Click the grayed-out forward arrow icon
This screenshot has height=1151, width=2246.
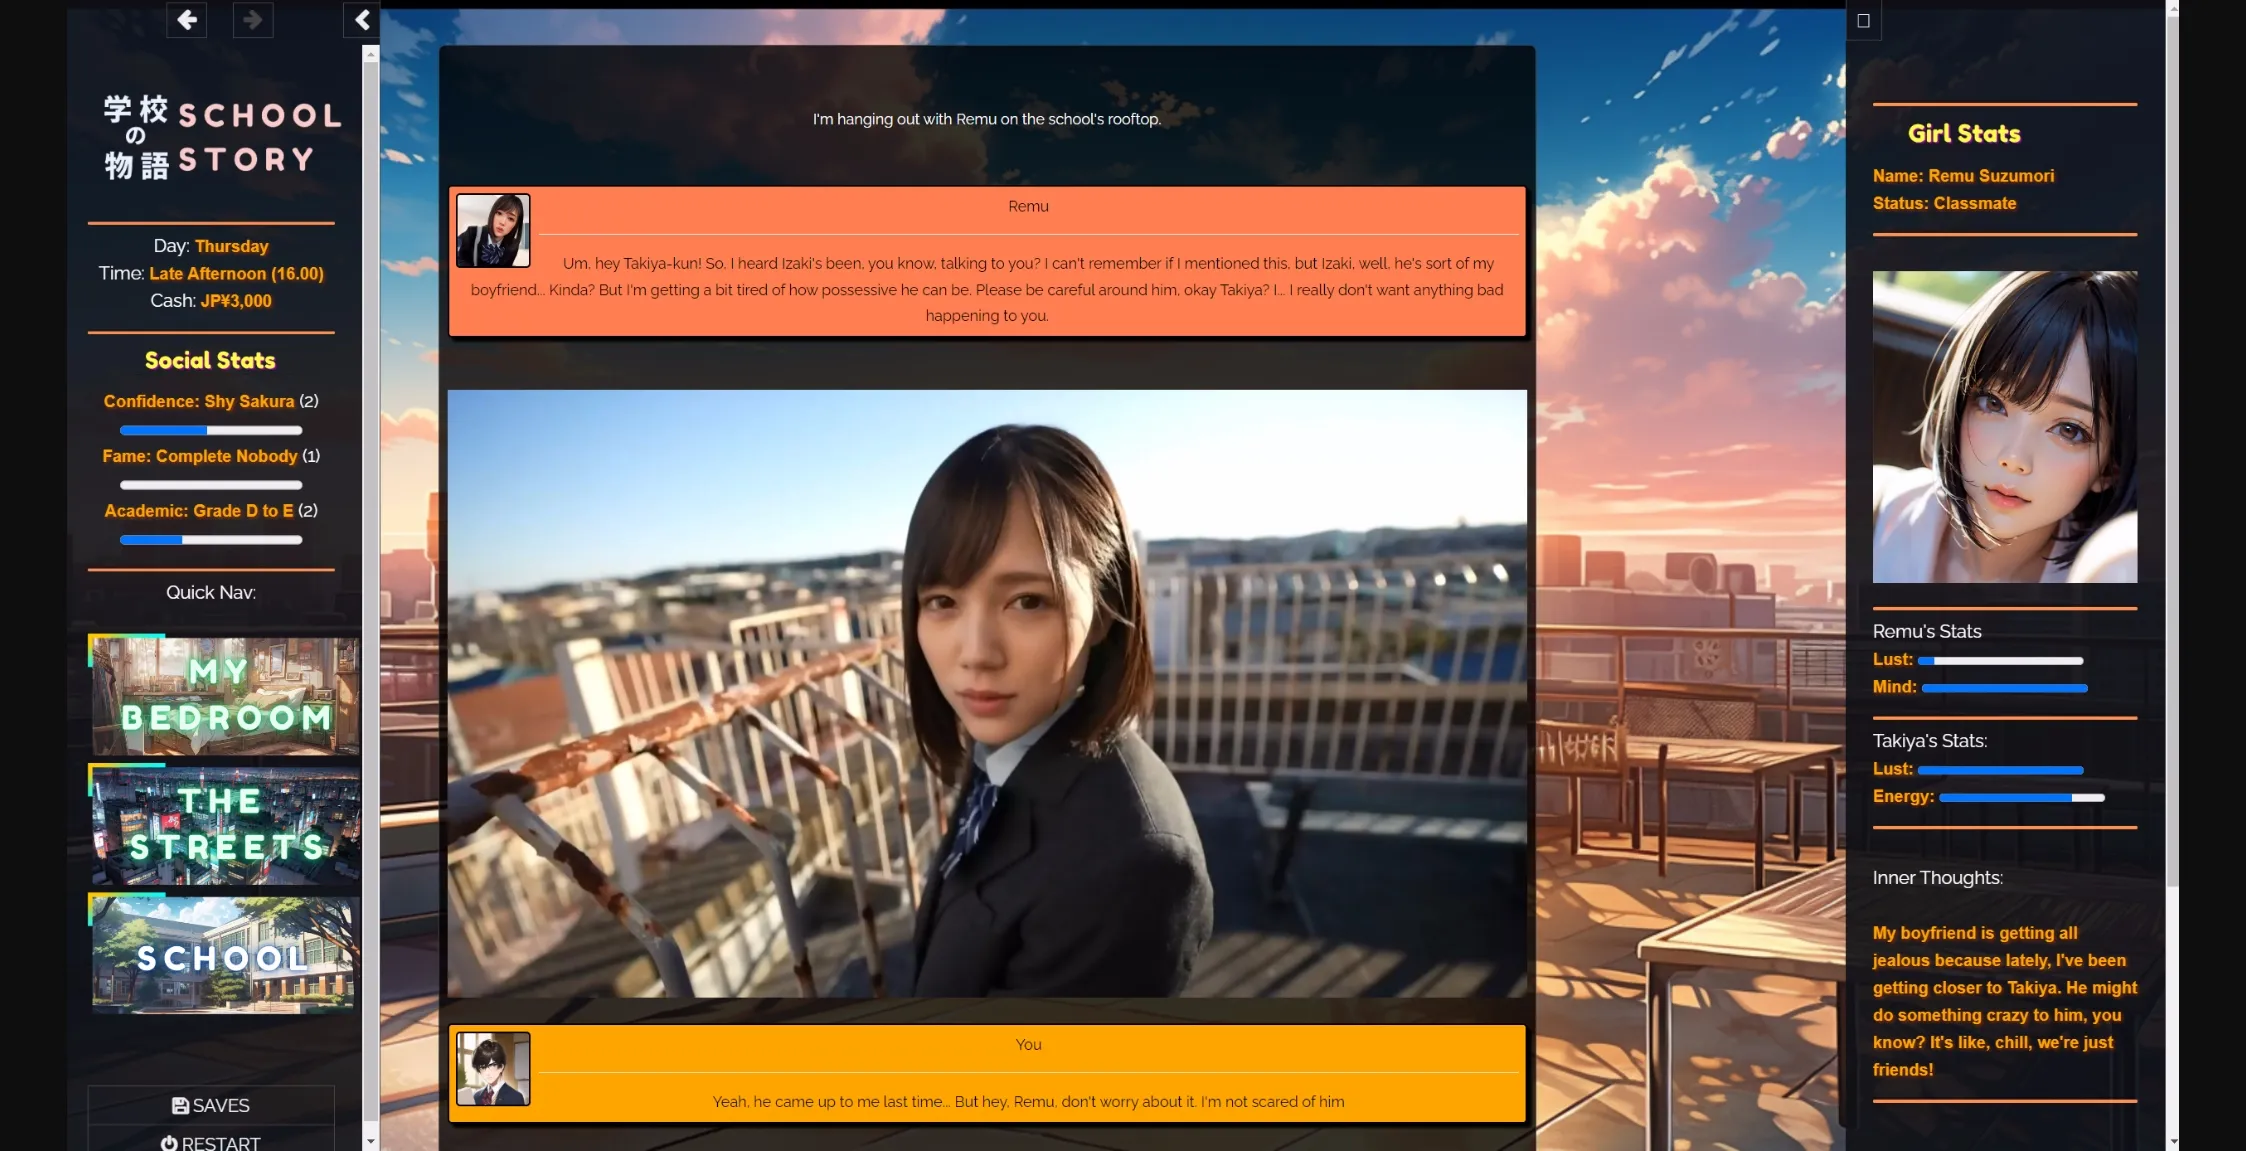pyautogui.click(x=253, y=19)
